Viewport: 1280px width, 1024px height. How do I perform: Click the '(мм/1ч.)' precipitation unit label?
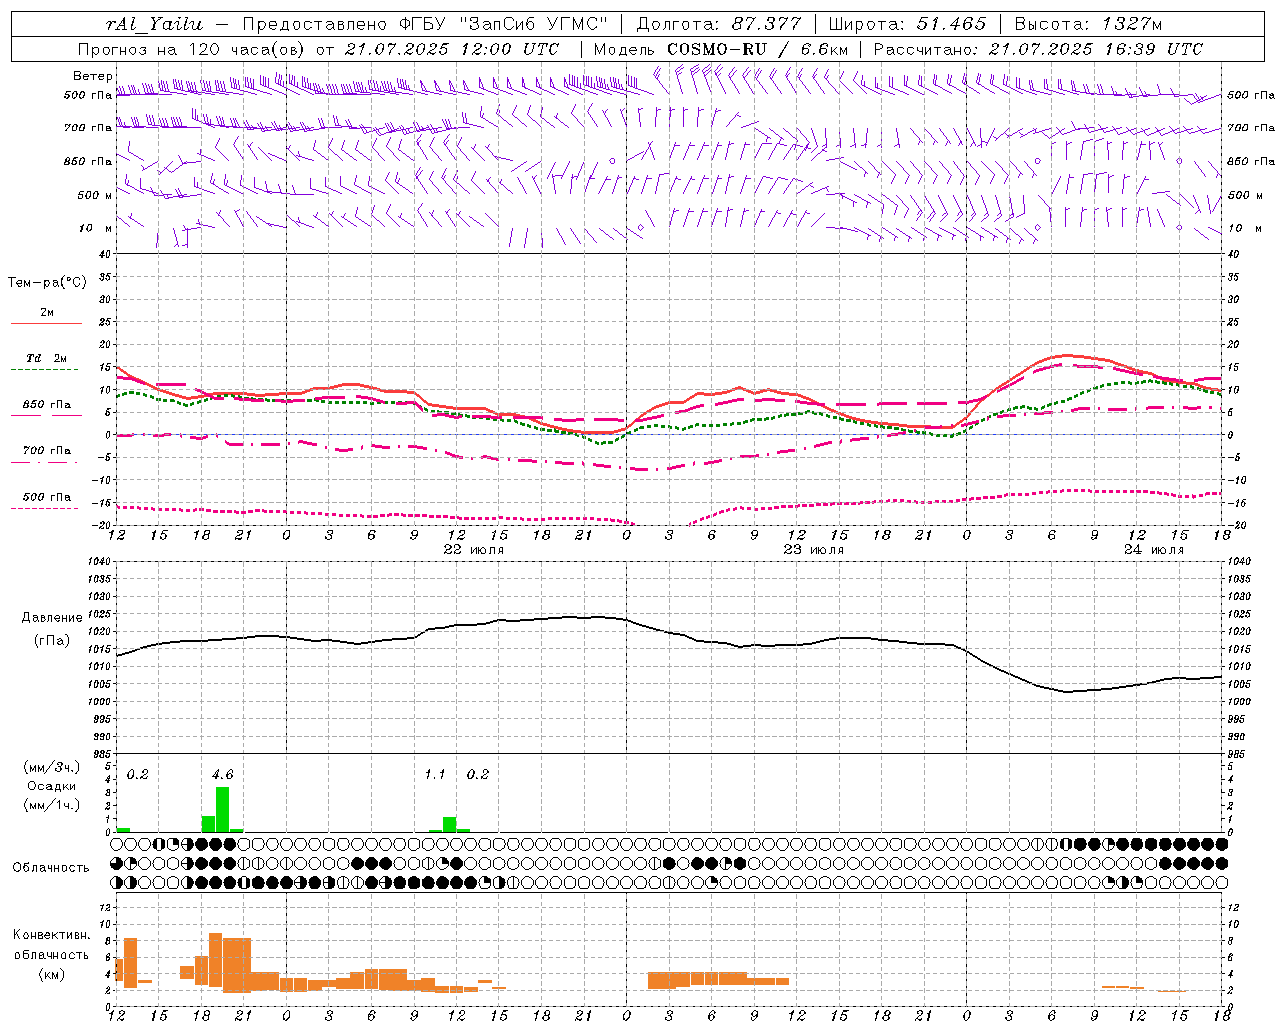tap(52, 805)
